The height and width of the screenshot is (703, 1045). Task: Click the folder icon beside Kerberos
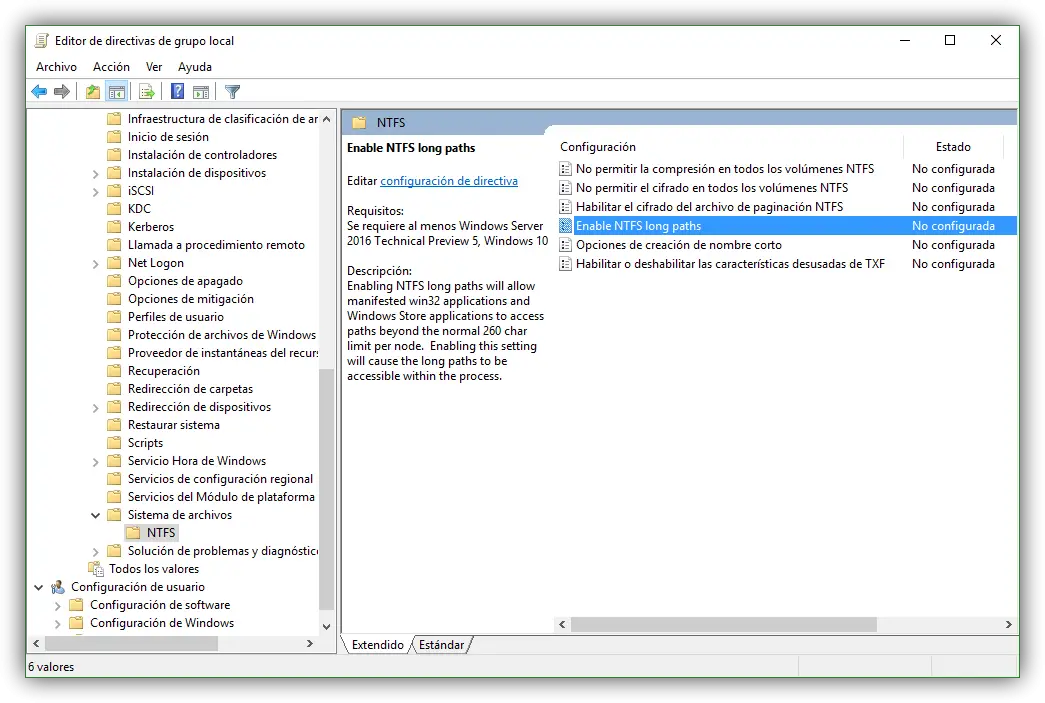(115, 227)
